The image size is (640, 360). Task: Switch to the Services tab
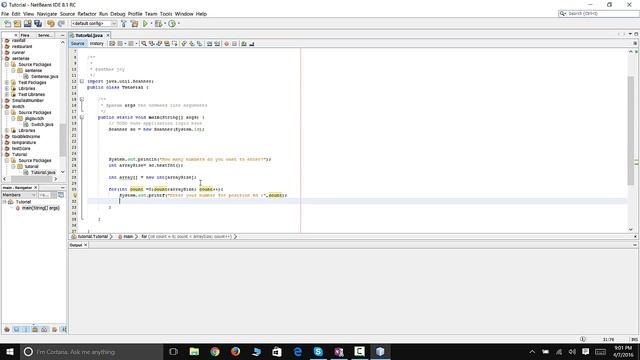click(x=44, y=36)
